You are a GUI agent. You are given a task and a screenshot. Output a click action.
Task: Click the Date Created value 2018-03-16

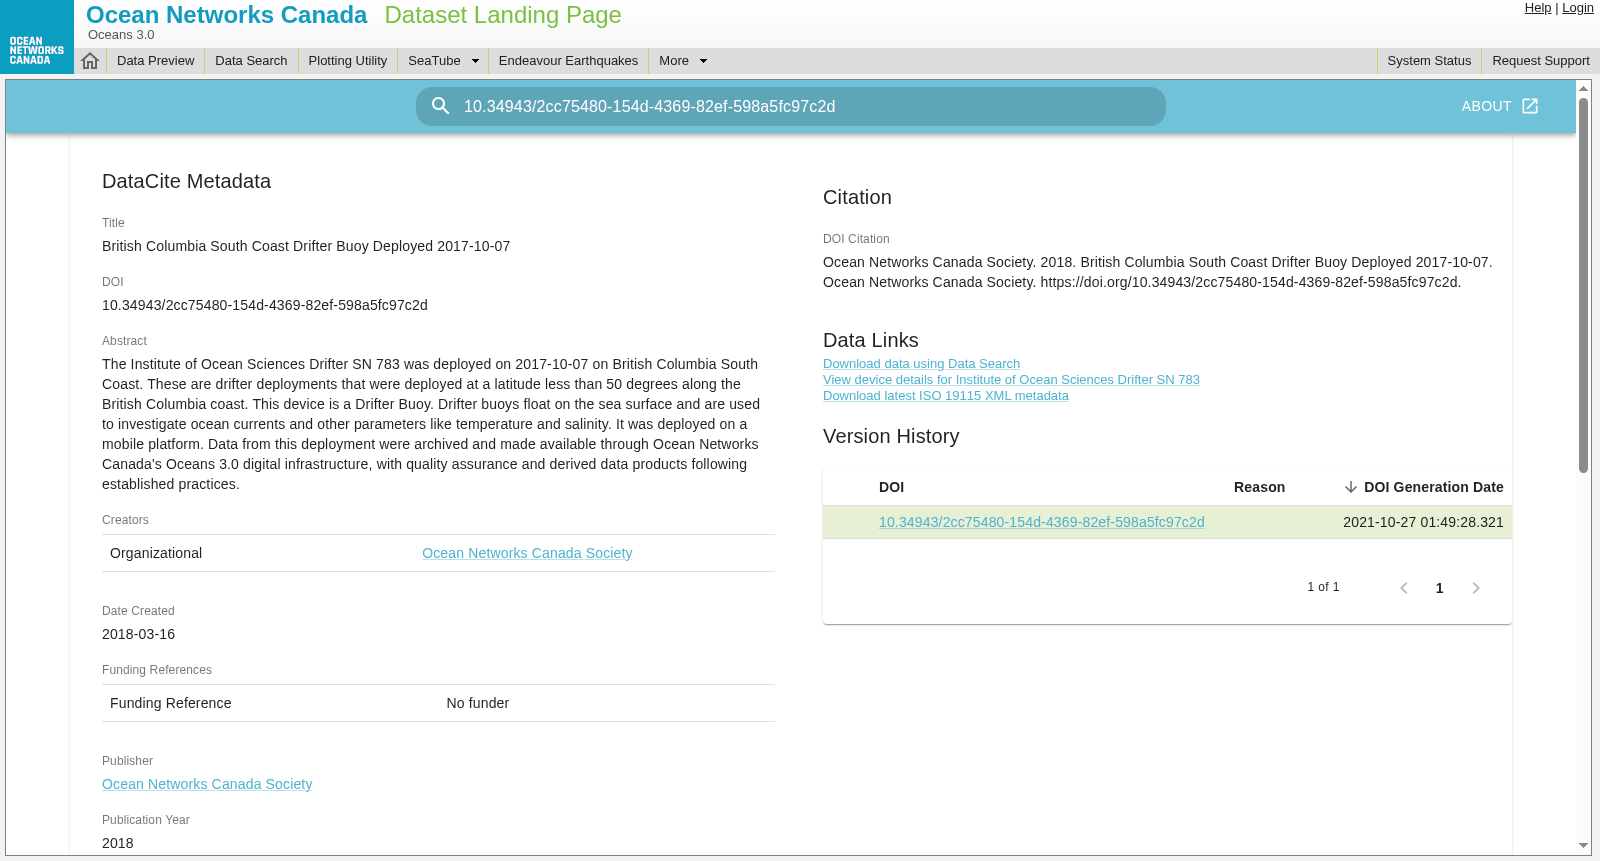pos(138,634)
